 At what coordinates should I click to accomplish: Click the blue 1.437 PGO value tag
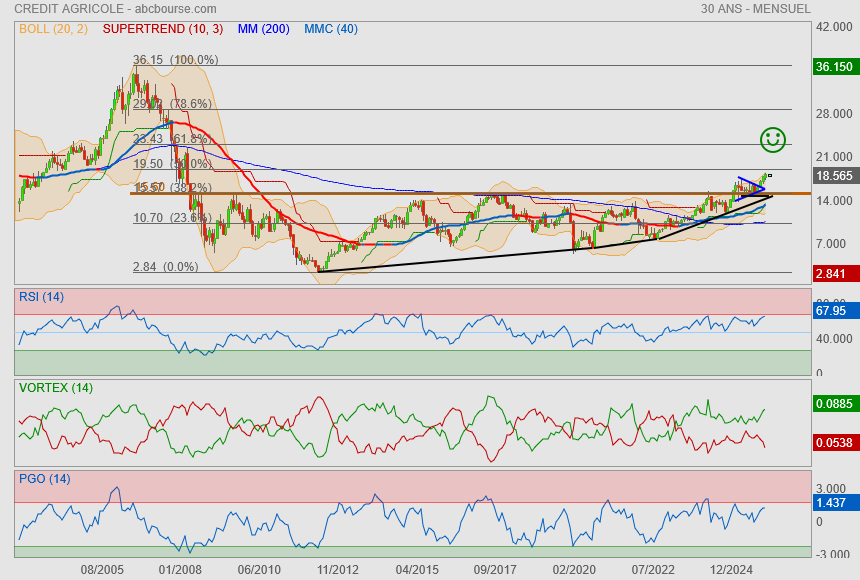point(832,505)
